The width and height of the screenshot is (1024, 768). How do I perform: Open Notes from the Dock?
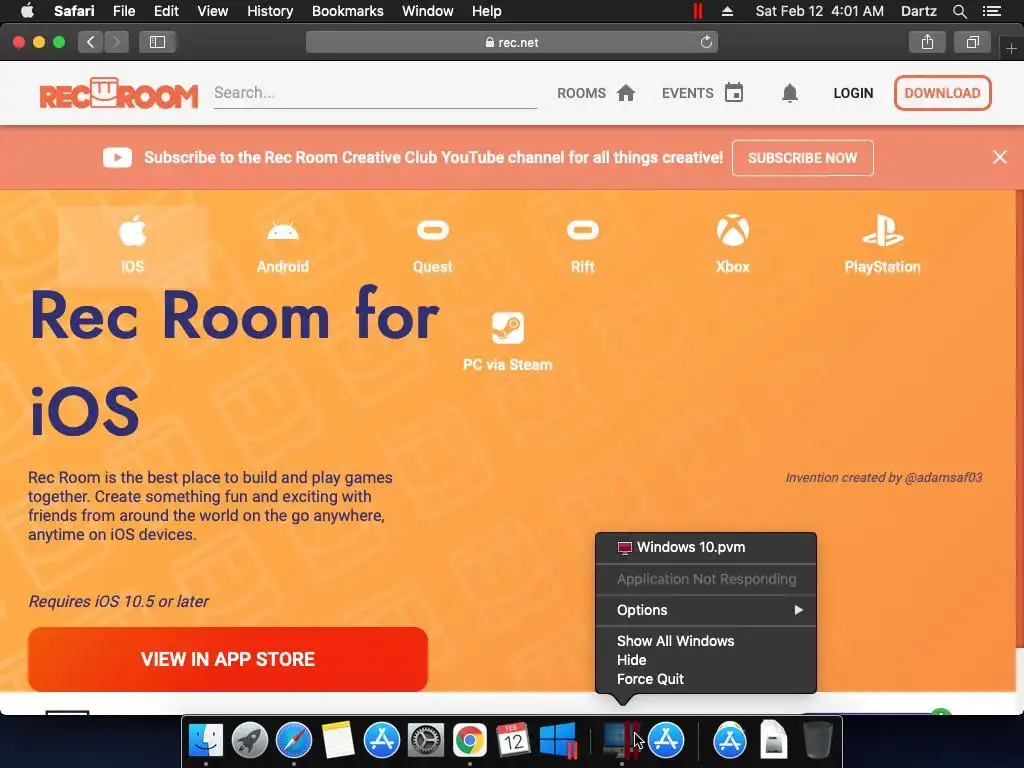[x=338, y=740]
